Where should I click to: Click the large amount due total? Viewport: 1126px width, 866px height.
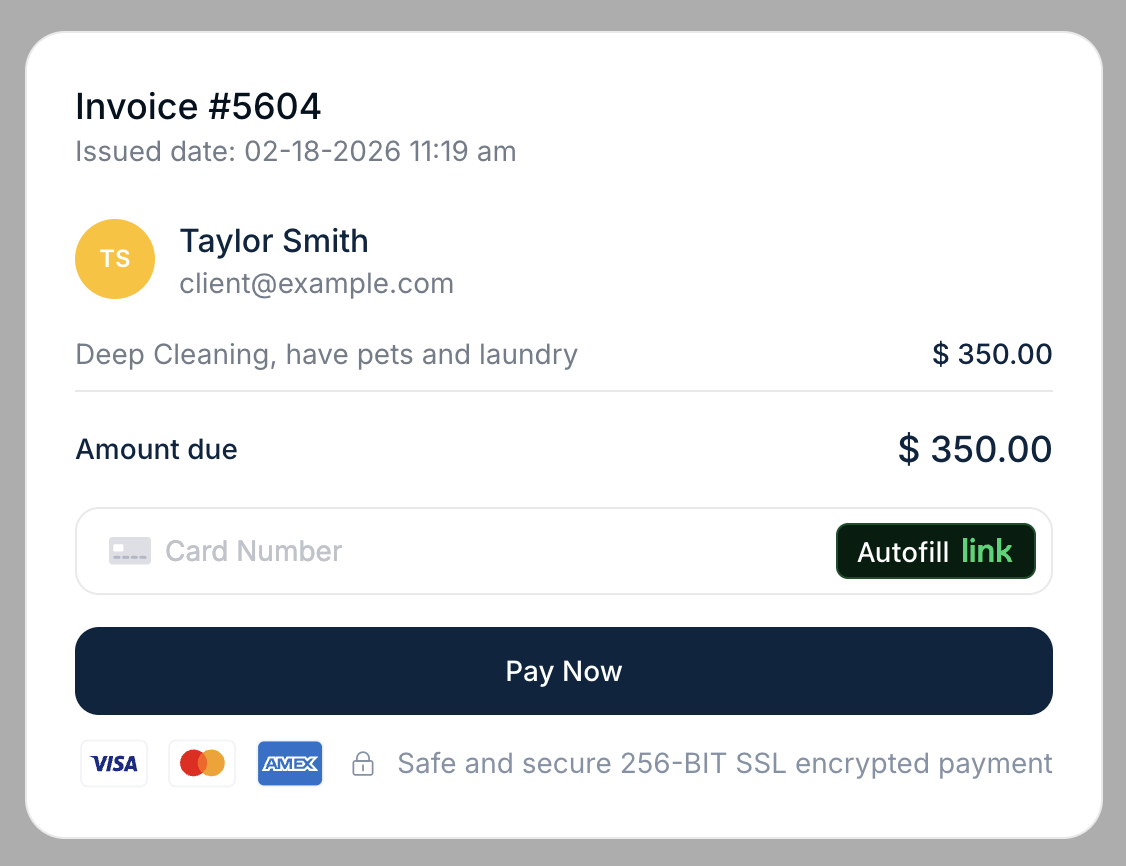[x=975, y=450]
